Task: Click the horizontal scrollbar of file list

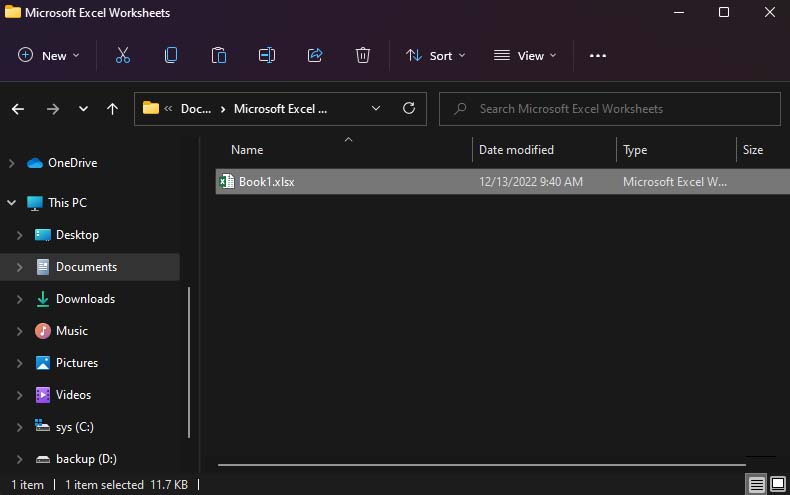Action: [x=482, y=465]
